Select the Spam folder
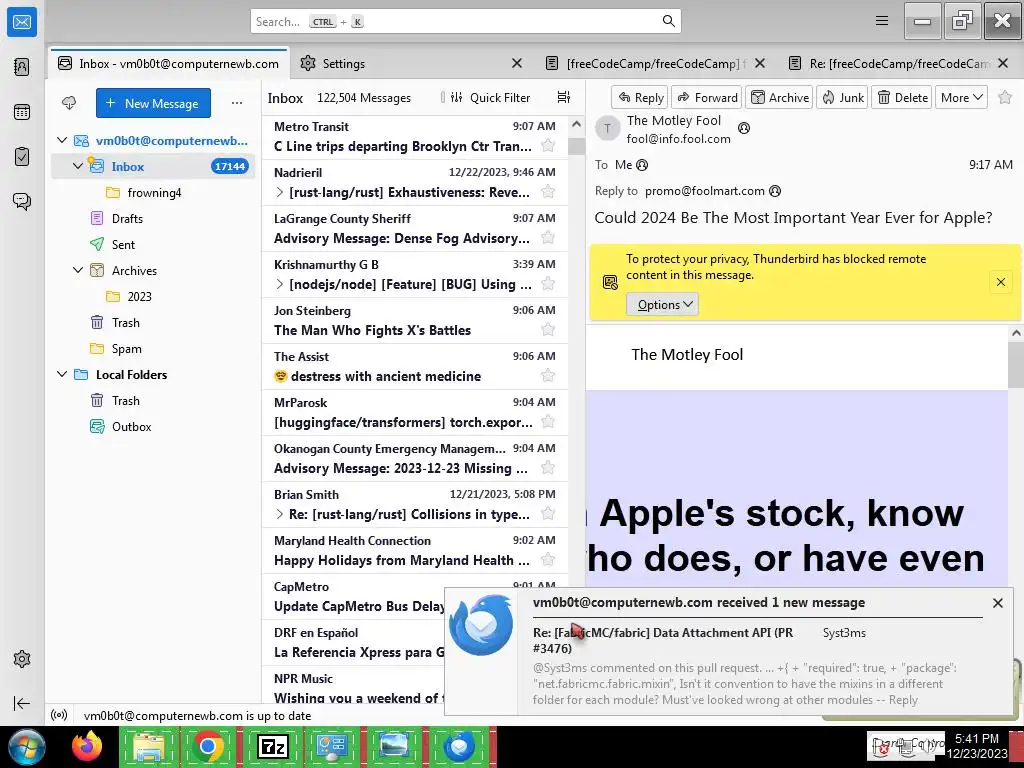Screen dimensions: 1024x768 coord(127,348)
